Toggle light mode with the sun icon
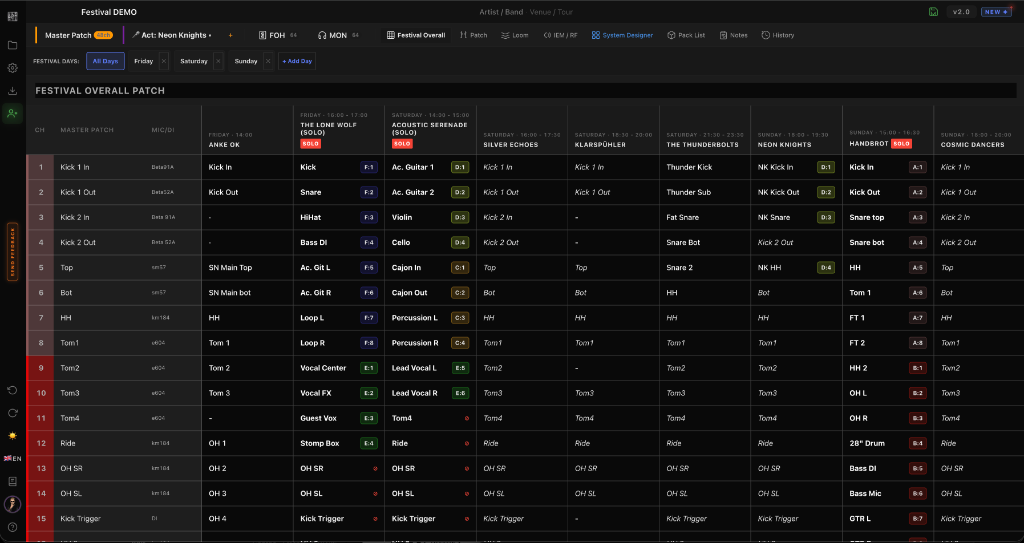Viewport: 1024px width, 543px height. [x=12, y=436]
